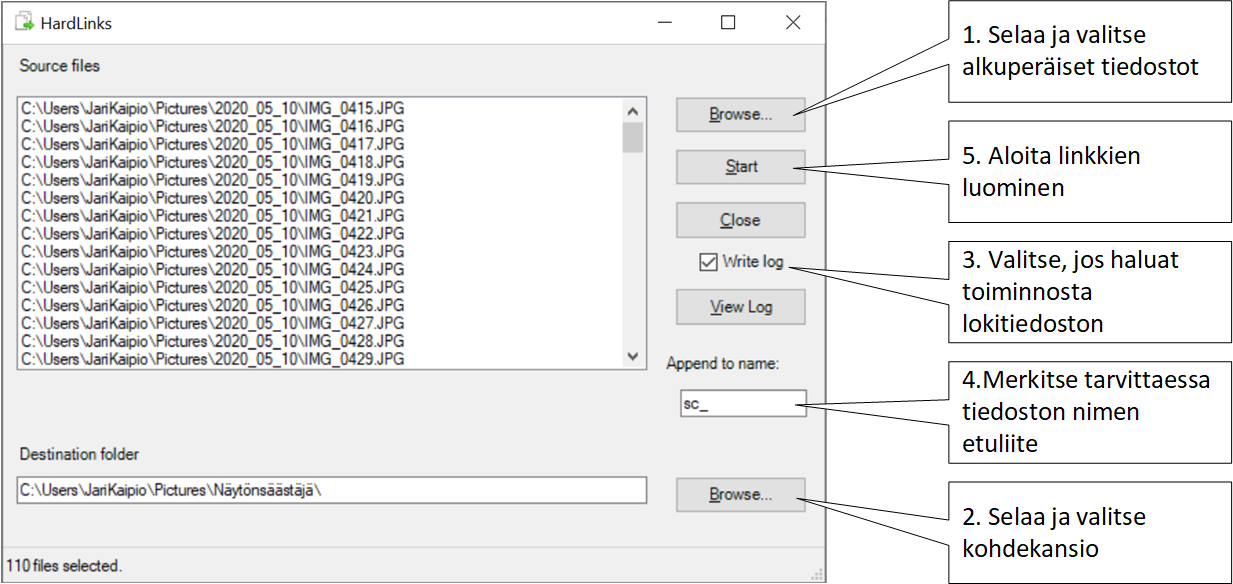This screenshot has width=1233, height=584.
Task: Pick IMG_0425.JPG from source files
Action: [212, 287]
